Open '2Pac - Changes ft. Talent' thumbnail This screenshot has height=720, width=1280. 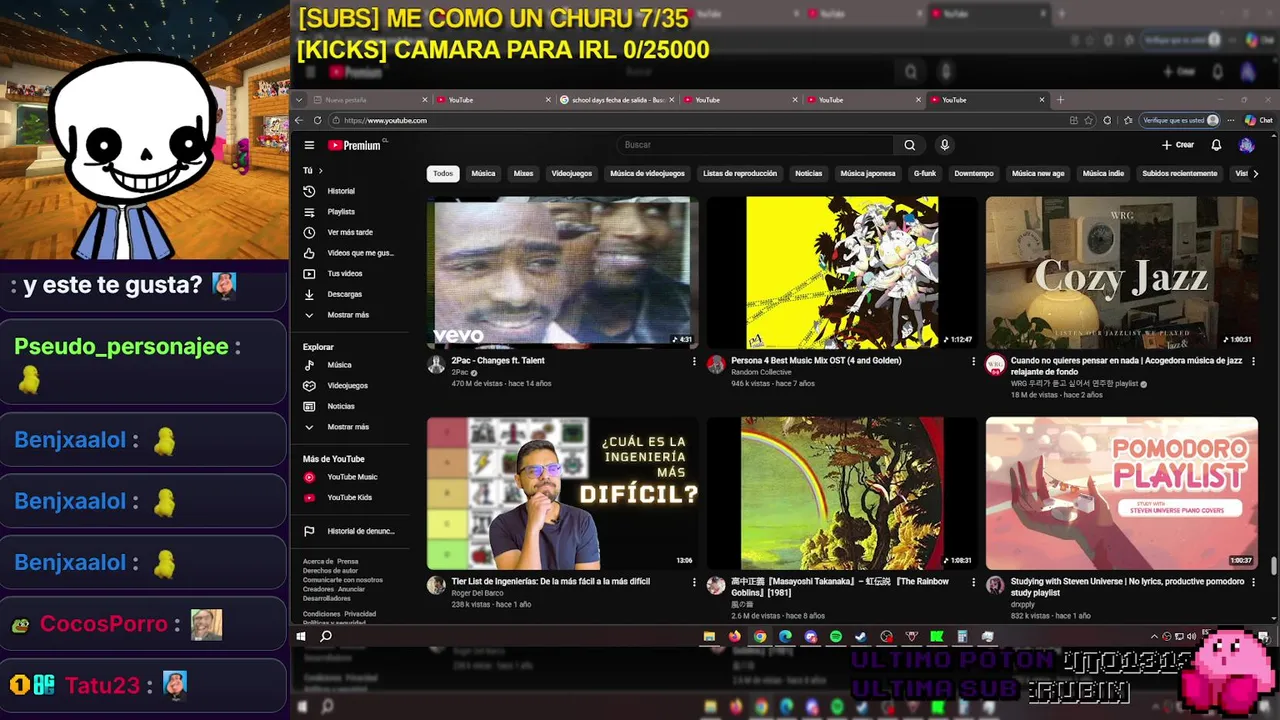(562, 272)
